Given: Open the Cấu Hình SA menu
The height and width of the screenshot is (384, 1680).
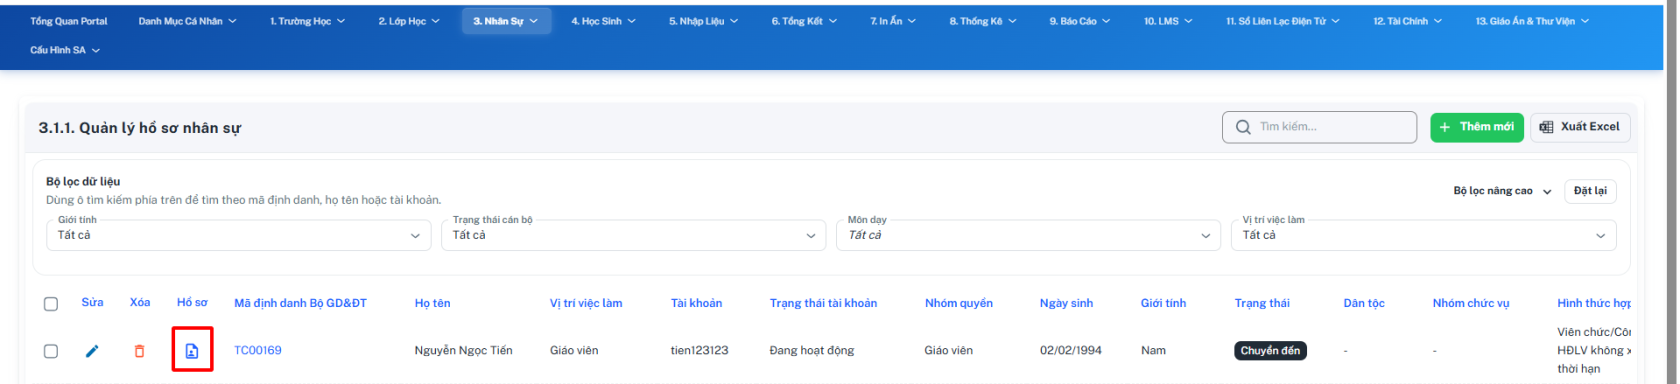Looking at the screenshot, I should click(x=65, y=50).
